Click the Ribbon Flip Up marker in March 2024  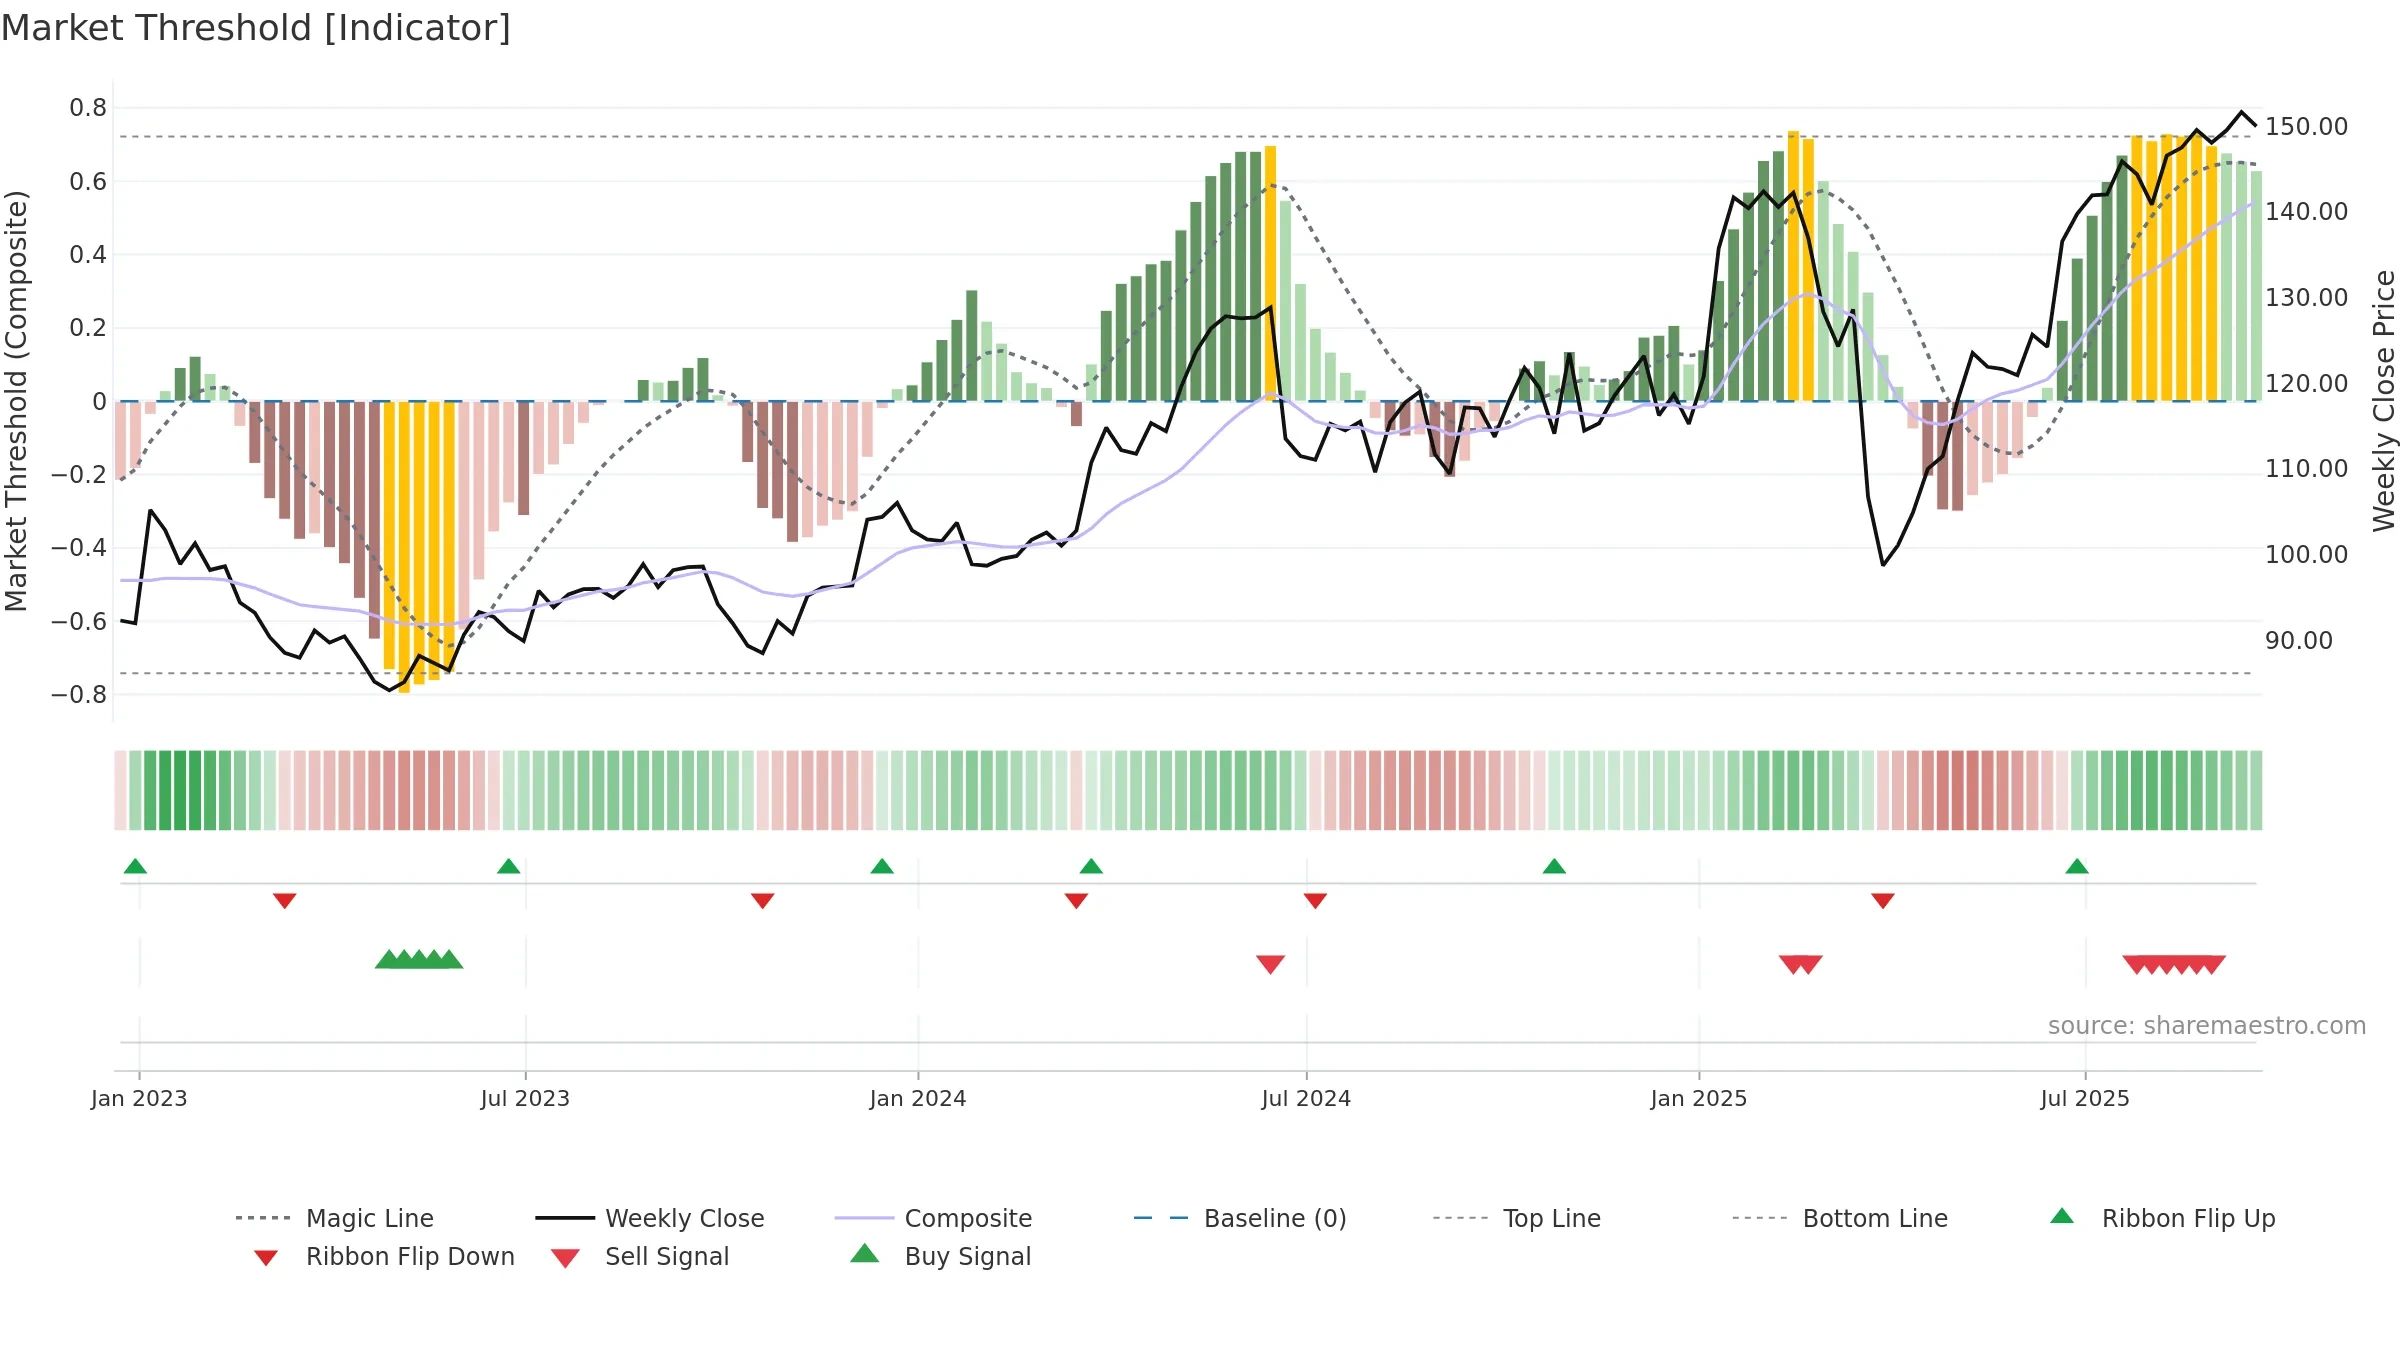click(1091, 866)
